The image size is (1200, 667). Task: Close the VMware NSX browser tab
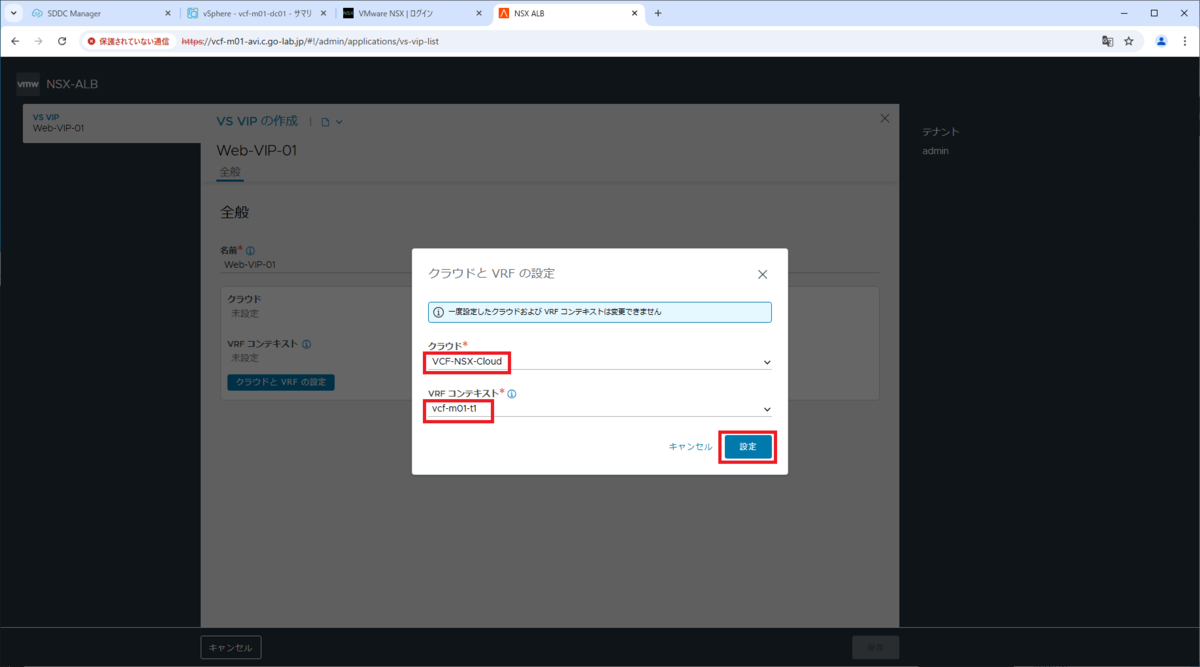[x=478, y=13]
